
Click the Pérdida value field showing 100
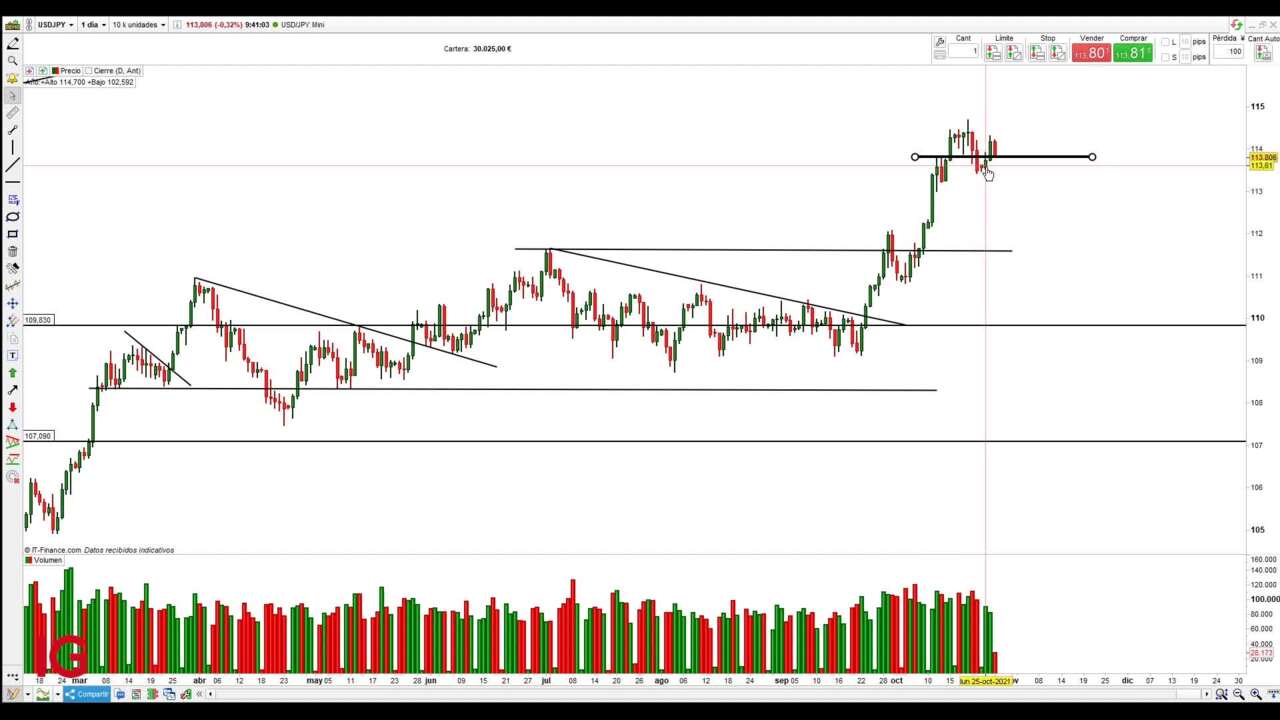click(x=1228, y=51)
